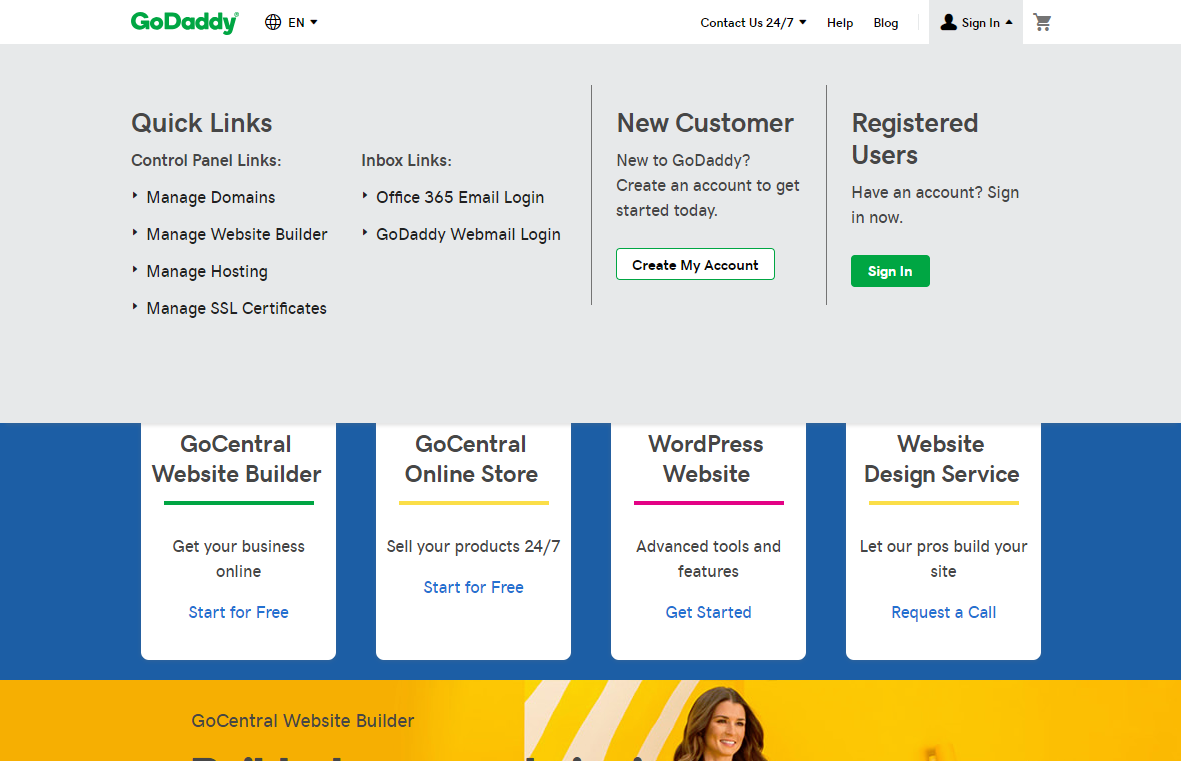Click 'Advanced tools and features' text
Image resolution: width=1181 pixels, height=761 pixels.
click(709, 559)
